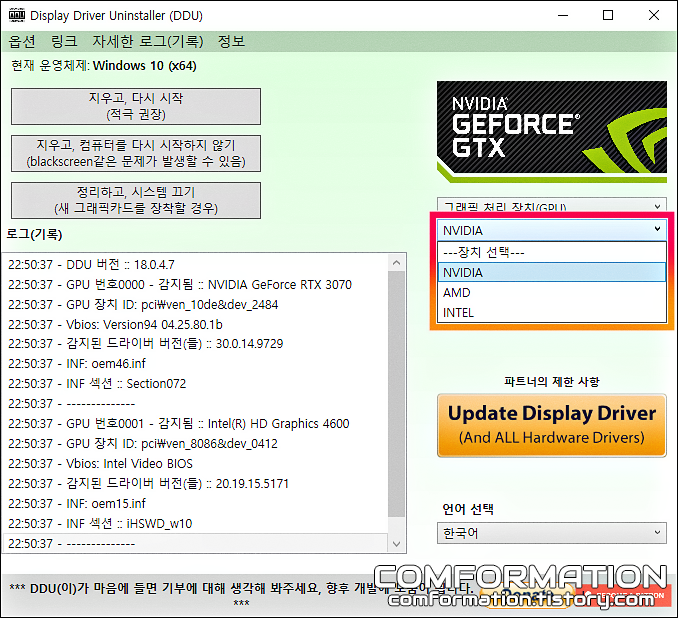Minimize the DDU window
678x618 pixels.
click(x=563, y=15)
